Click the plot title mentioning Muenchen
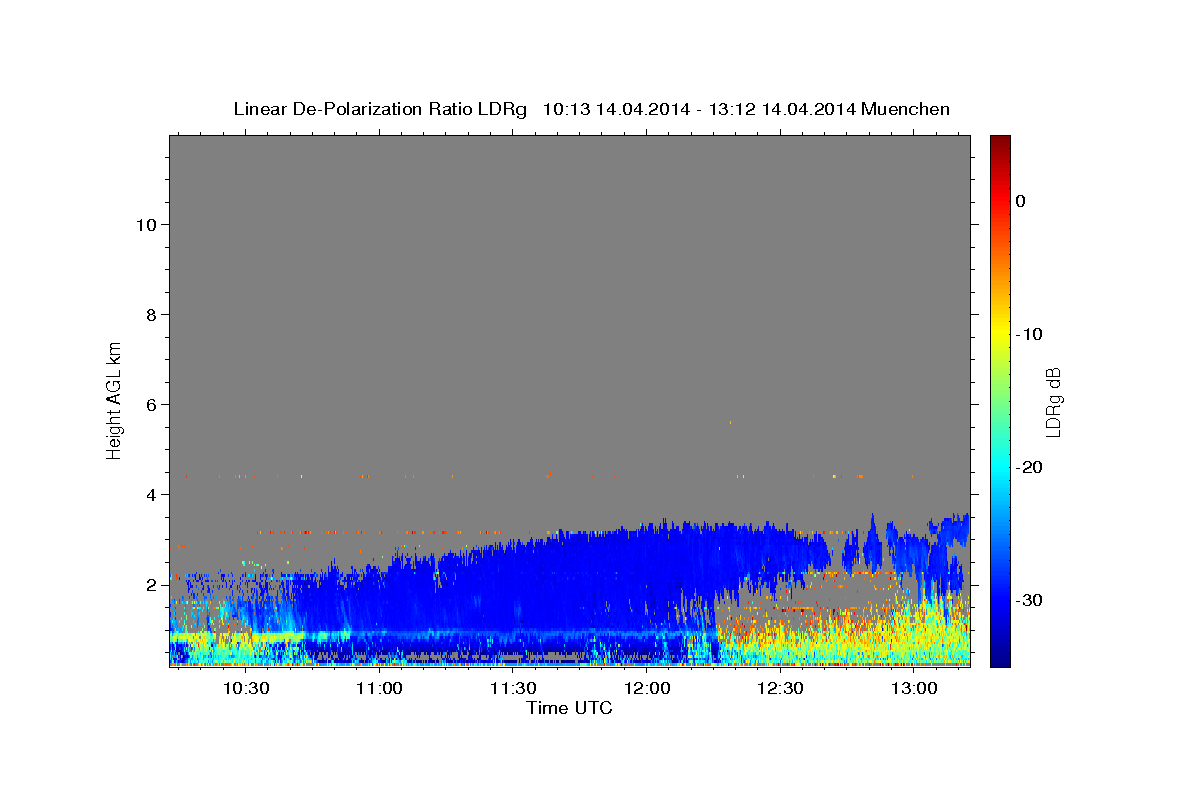Screen dimensions: 1200x800 pyautogui.click(x=591, y=109)
